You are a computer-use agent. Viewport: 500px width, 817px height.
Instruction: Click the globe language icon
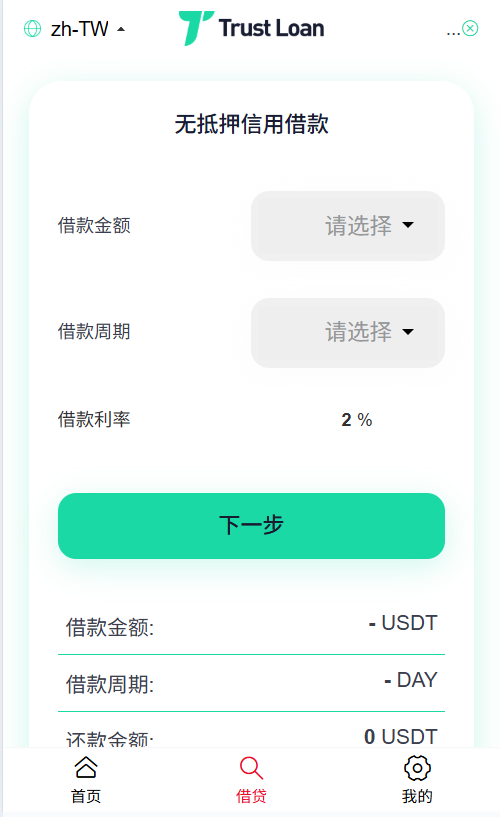32,29
